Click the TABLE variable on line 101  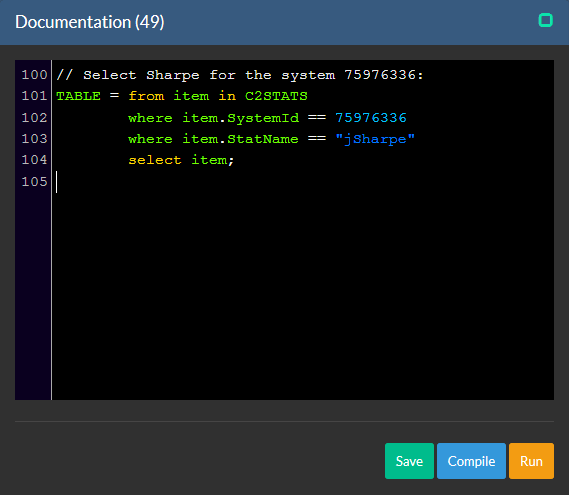78,96
